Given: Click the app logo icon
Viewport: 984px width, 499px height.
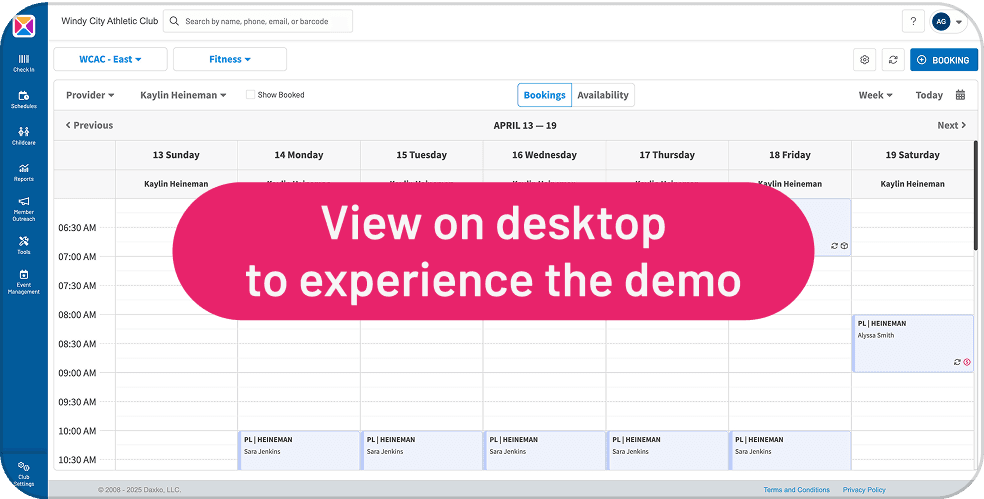Looking at the screenshot, I should 24,26.
